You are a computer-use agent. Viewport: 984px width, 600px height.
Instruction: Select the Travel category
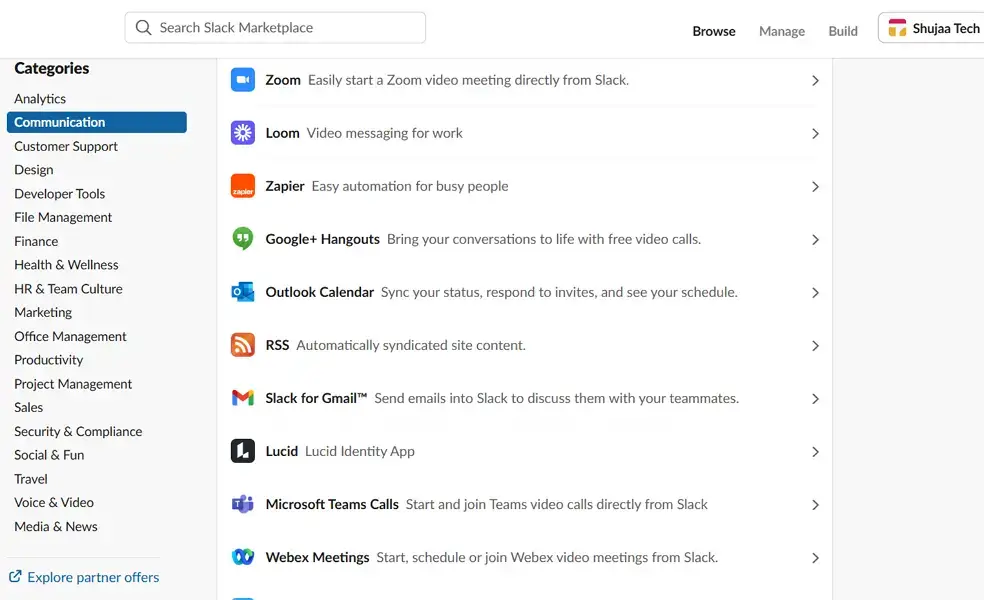pos(31,479)
